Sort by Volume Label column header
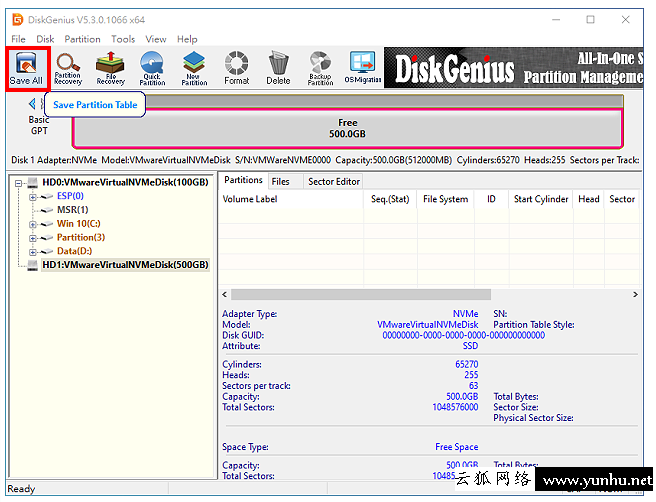 pos(291,199)
